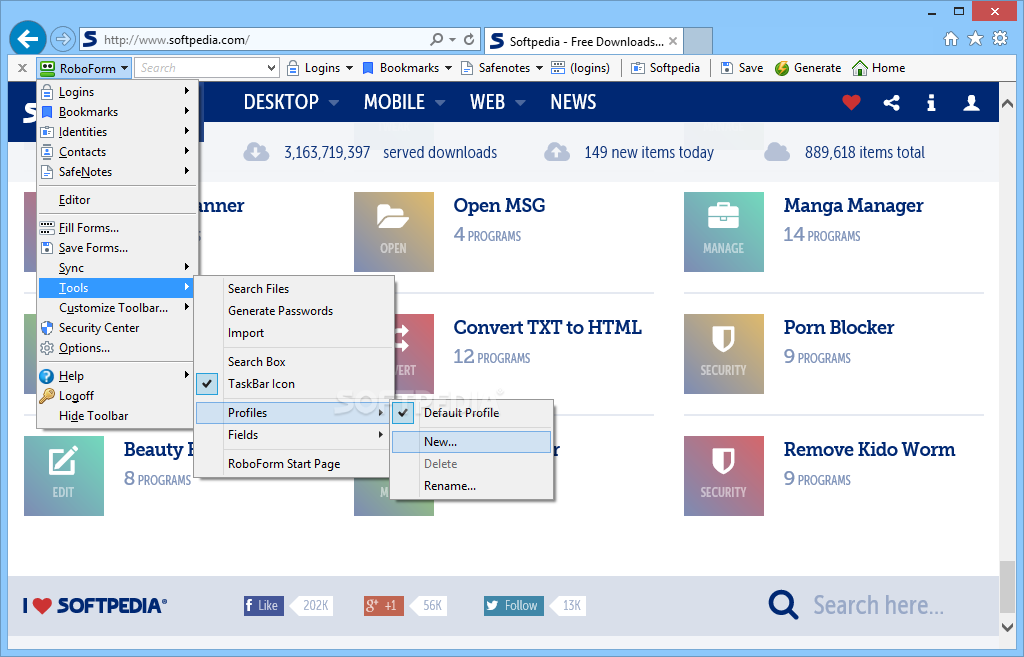This screenshot has height=657, width=1024.
Task: Expand the Fields submenu
Action: 292,435
